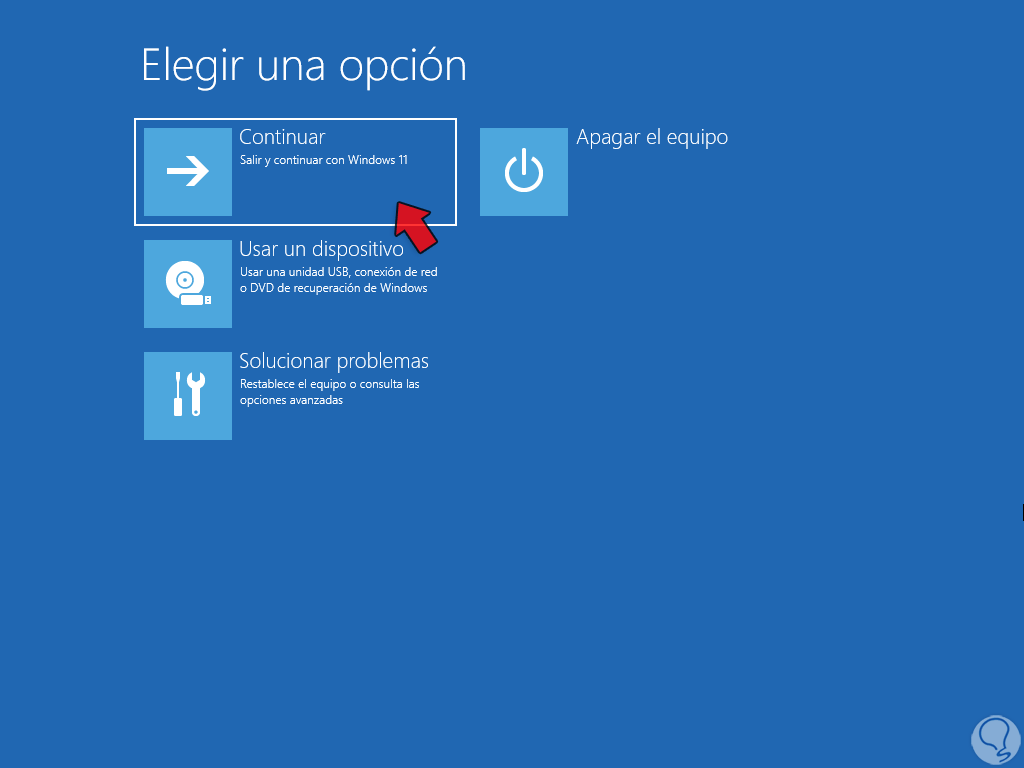Open the 'Usar un dispositivo' option title
The image size is (1024, 768).
click(x=321, y=249)
